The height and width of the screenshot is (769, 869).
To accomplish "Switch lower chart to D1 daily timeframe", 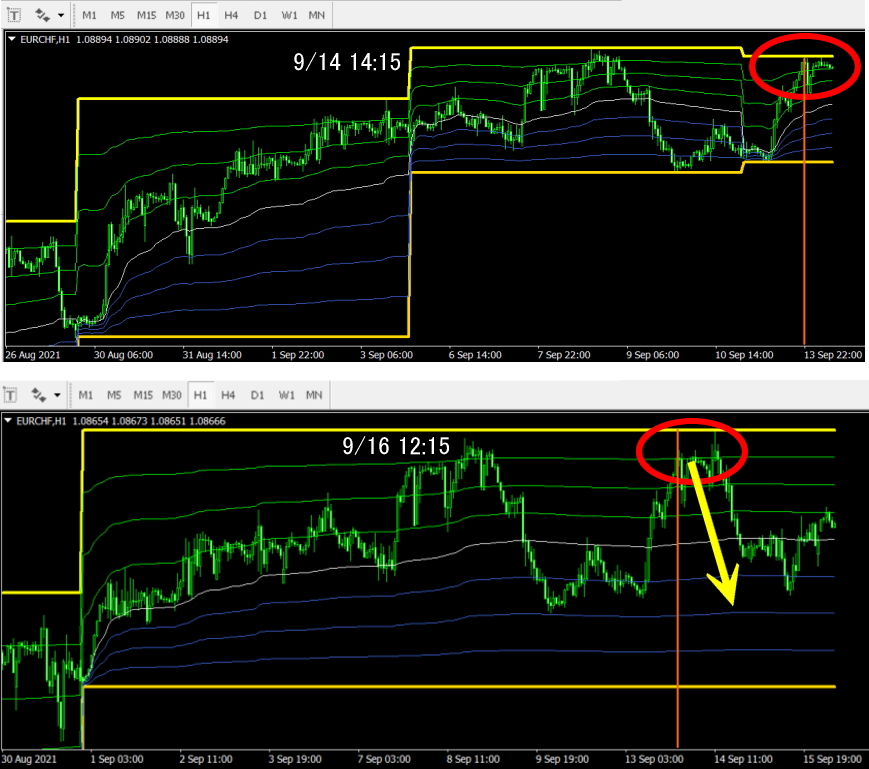I will 257,395.
